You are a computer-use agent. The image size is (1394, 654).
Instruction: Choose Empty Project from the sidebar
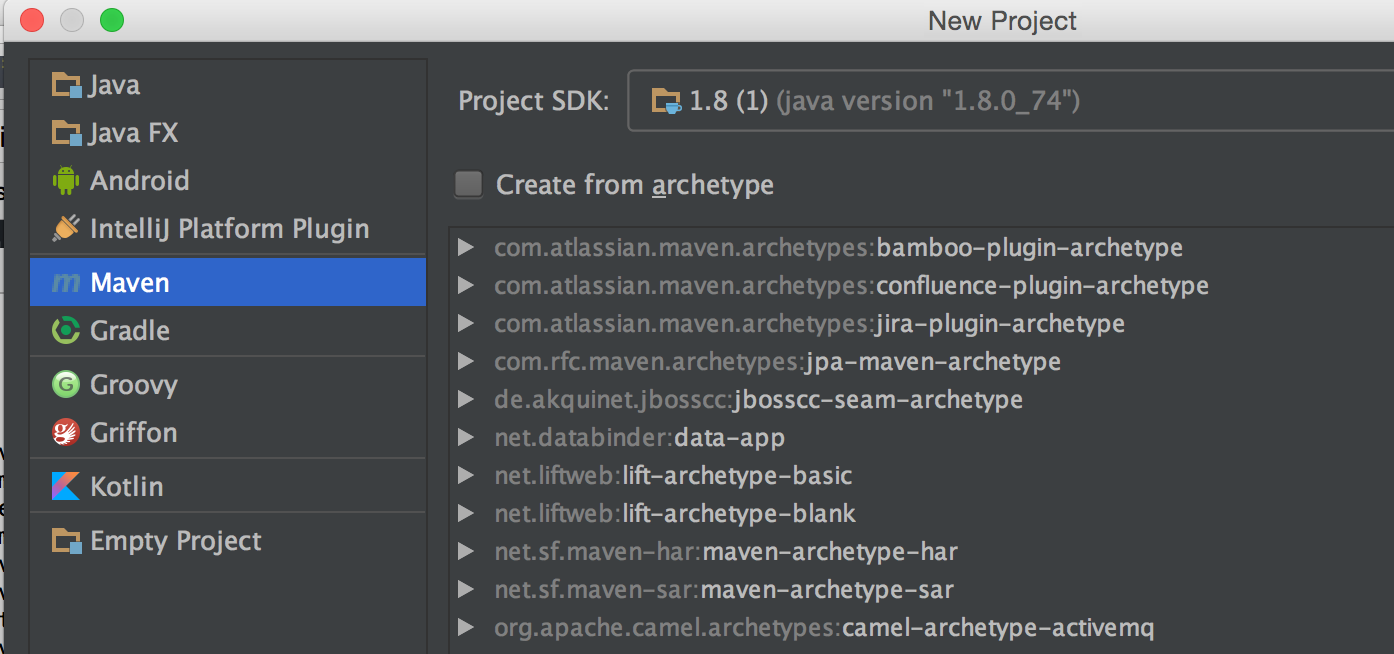click(x=175, y=541)
